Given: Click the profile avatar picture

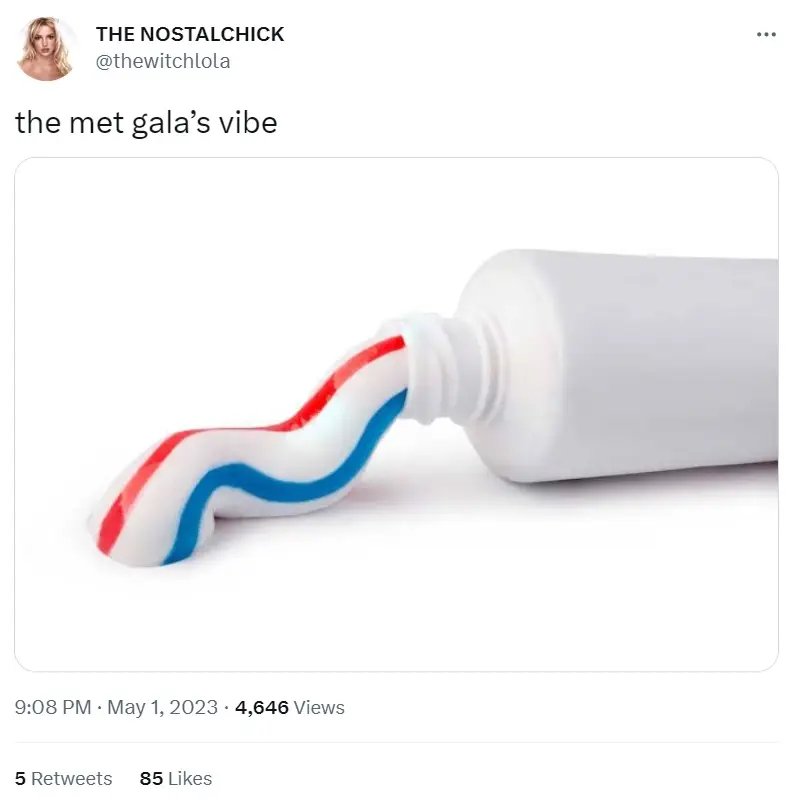Looking at the screenshot, I should [x=46, y=48].
